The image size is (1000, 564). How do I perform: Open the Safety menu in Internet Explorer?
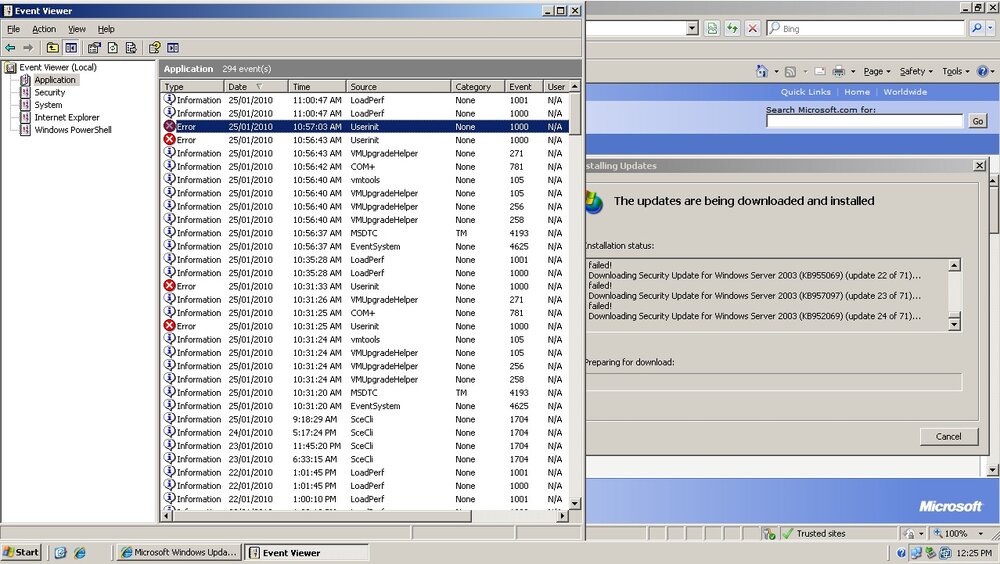pyautogui.click(x=916, y=71)
